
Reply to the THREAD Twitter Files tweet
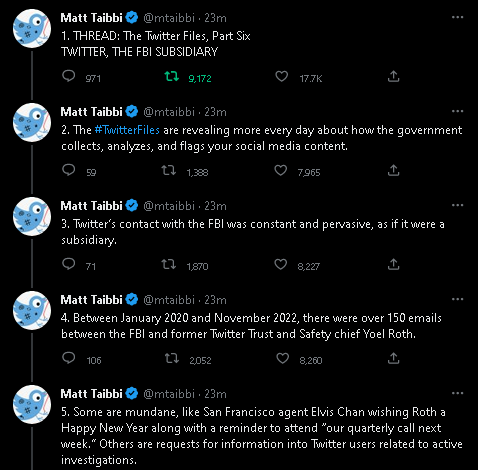pos(69,76)
